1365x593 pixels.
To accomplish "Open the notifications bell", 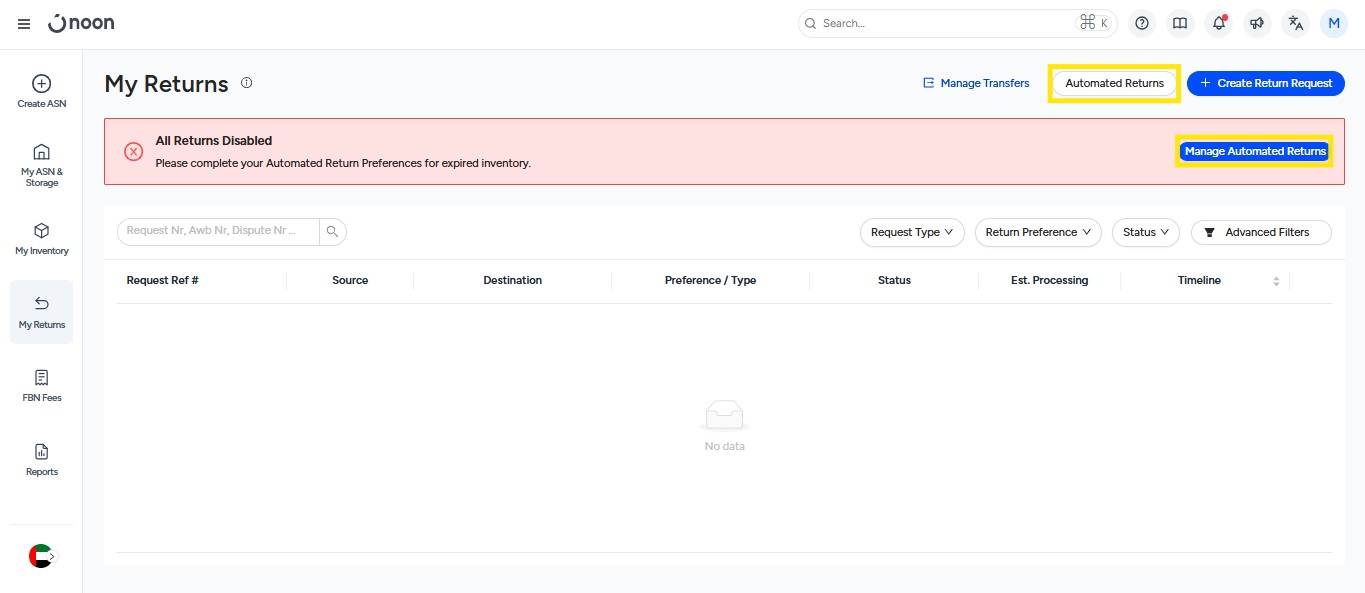I will click(1218, 23).
